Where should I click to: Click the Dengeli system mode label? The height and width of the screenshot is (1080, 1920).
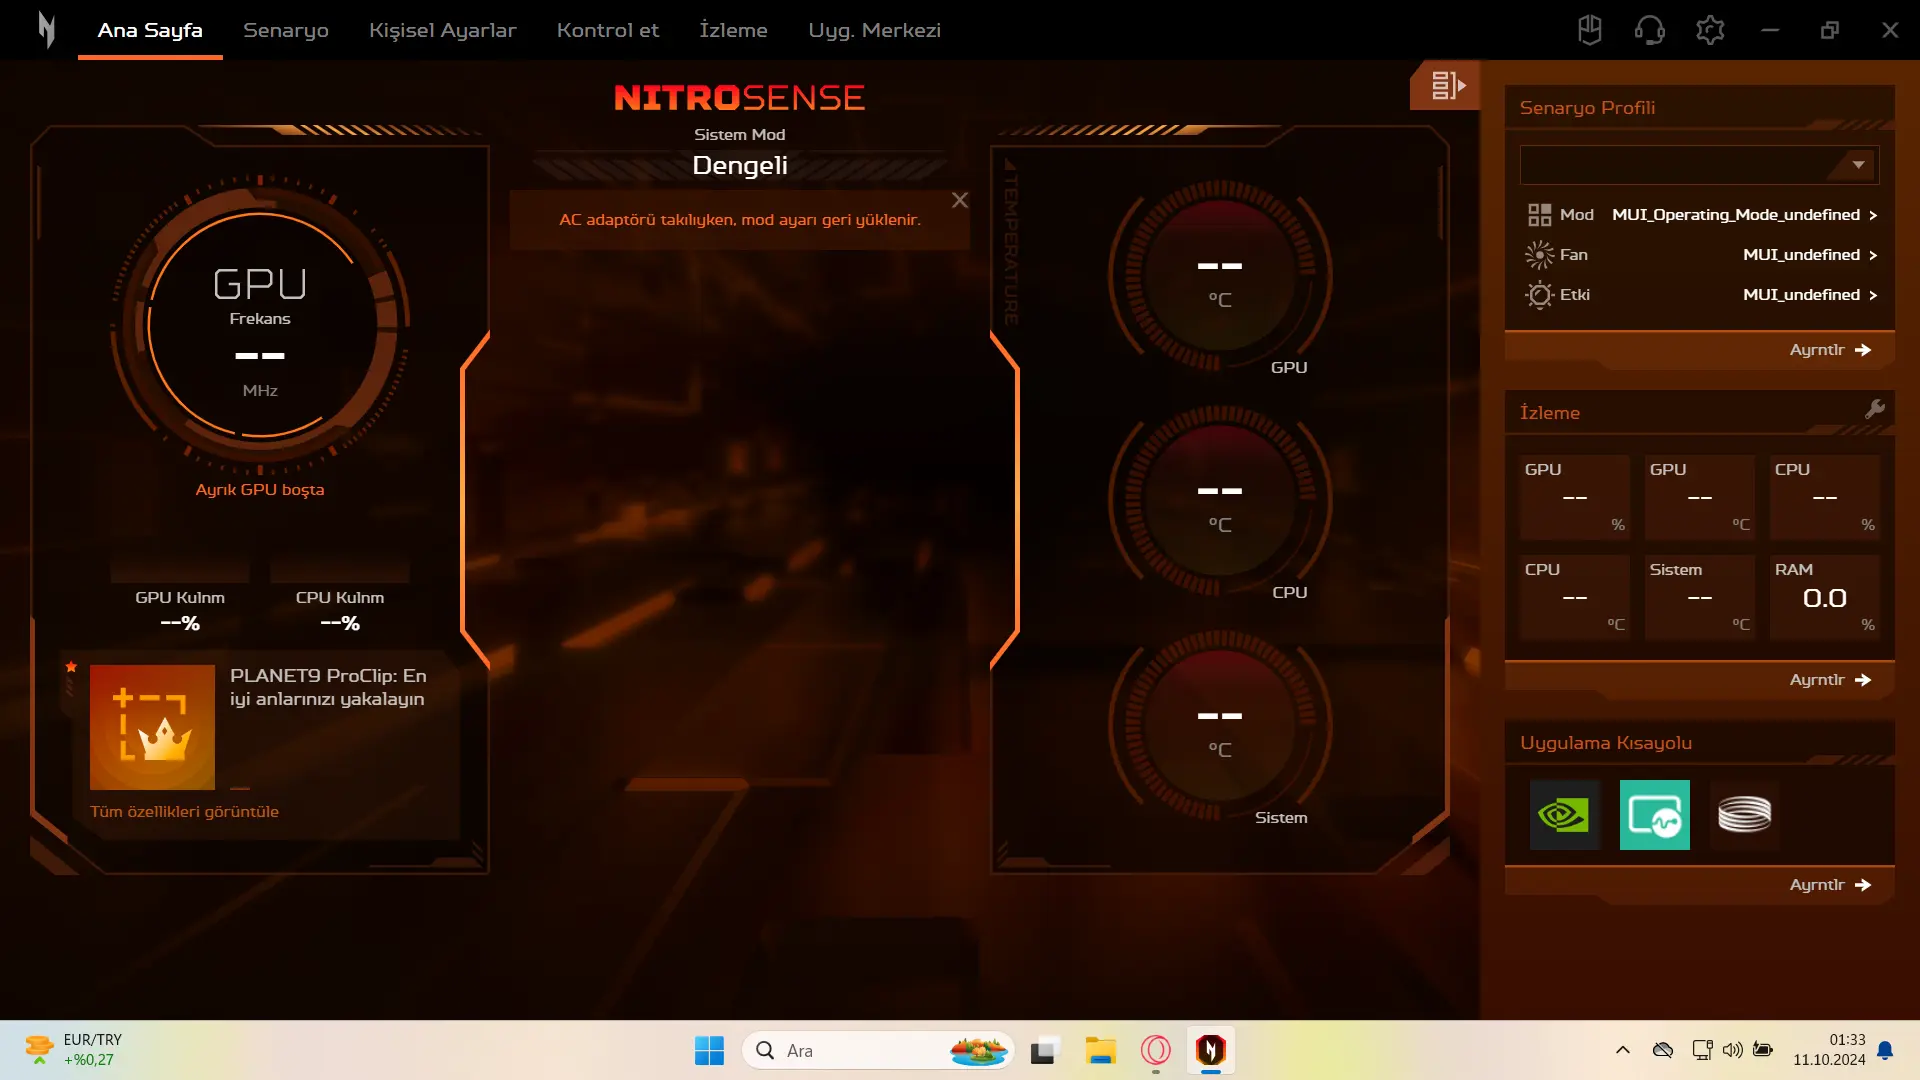coord(740,165)
